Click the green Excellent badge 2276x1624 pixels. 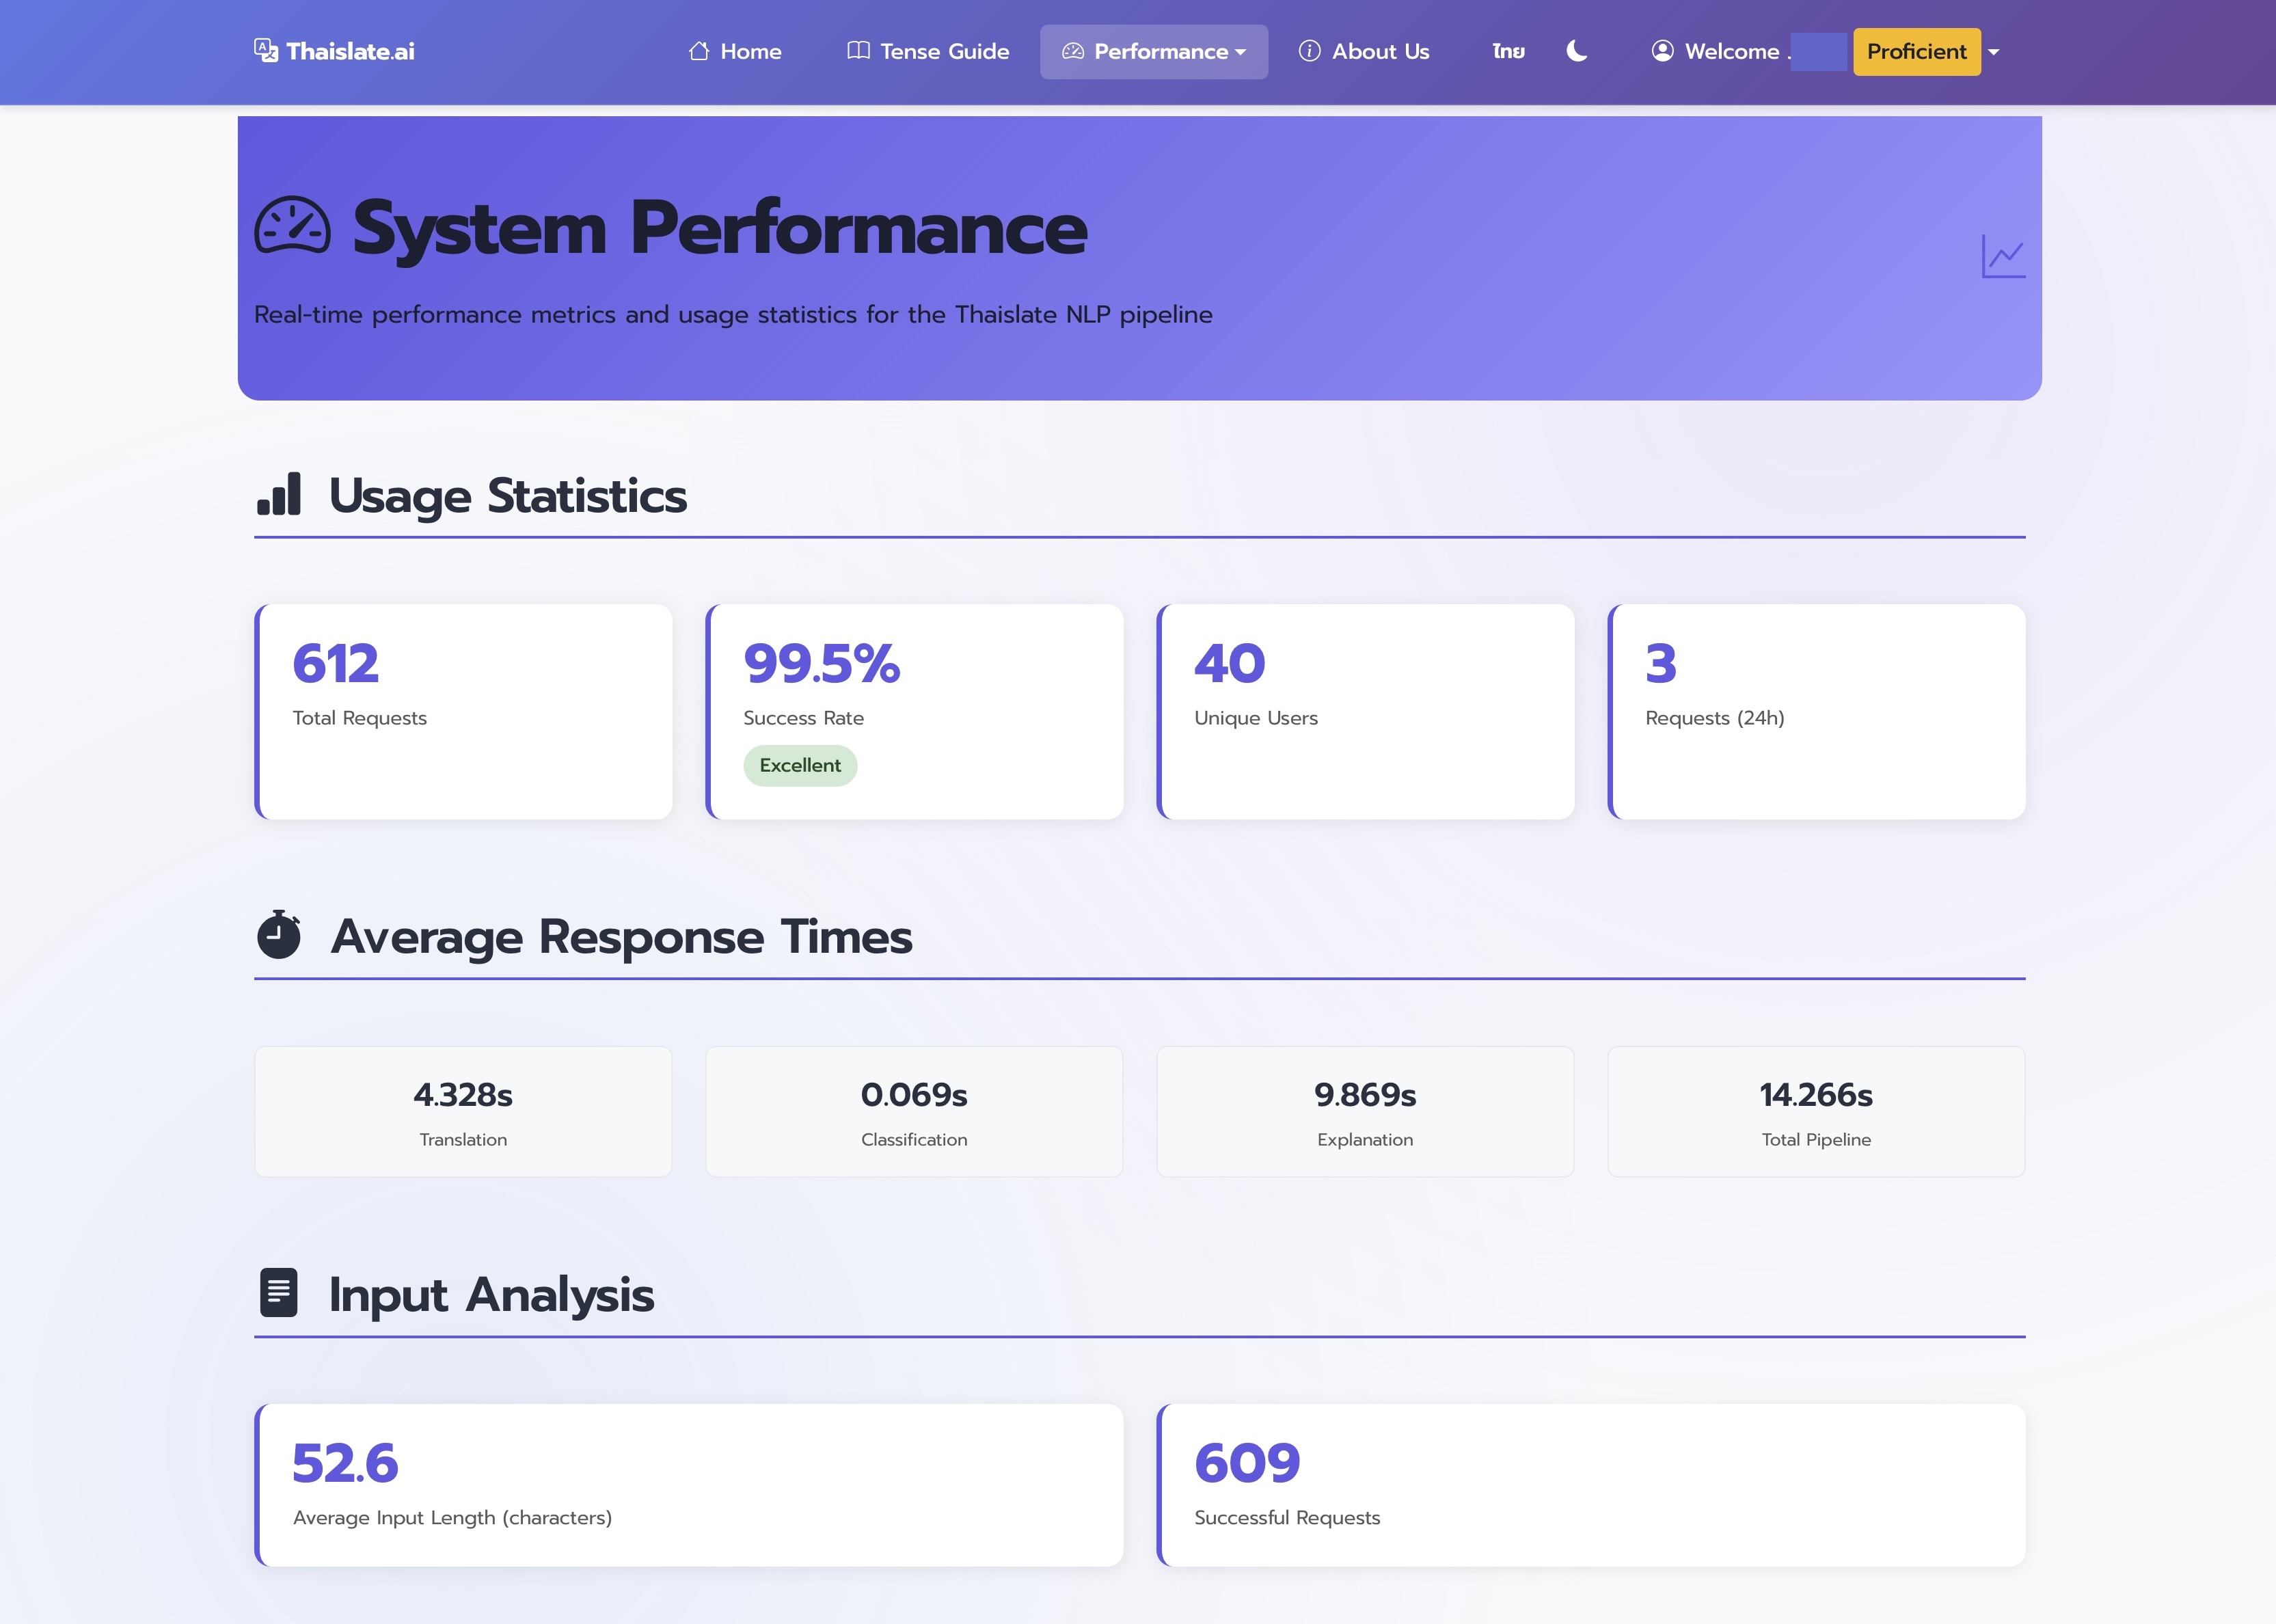(x=799, y=765)
